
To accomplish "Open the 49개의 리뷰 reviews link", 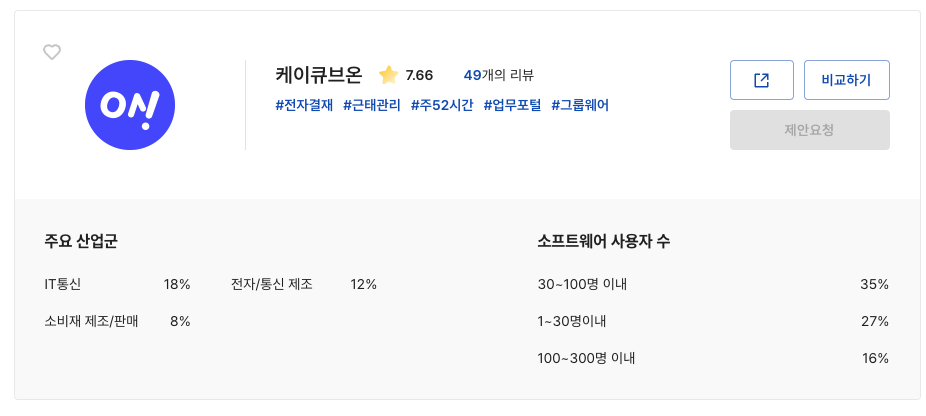I will pos(499,75).
